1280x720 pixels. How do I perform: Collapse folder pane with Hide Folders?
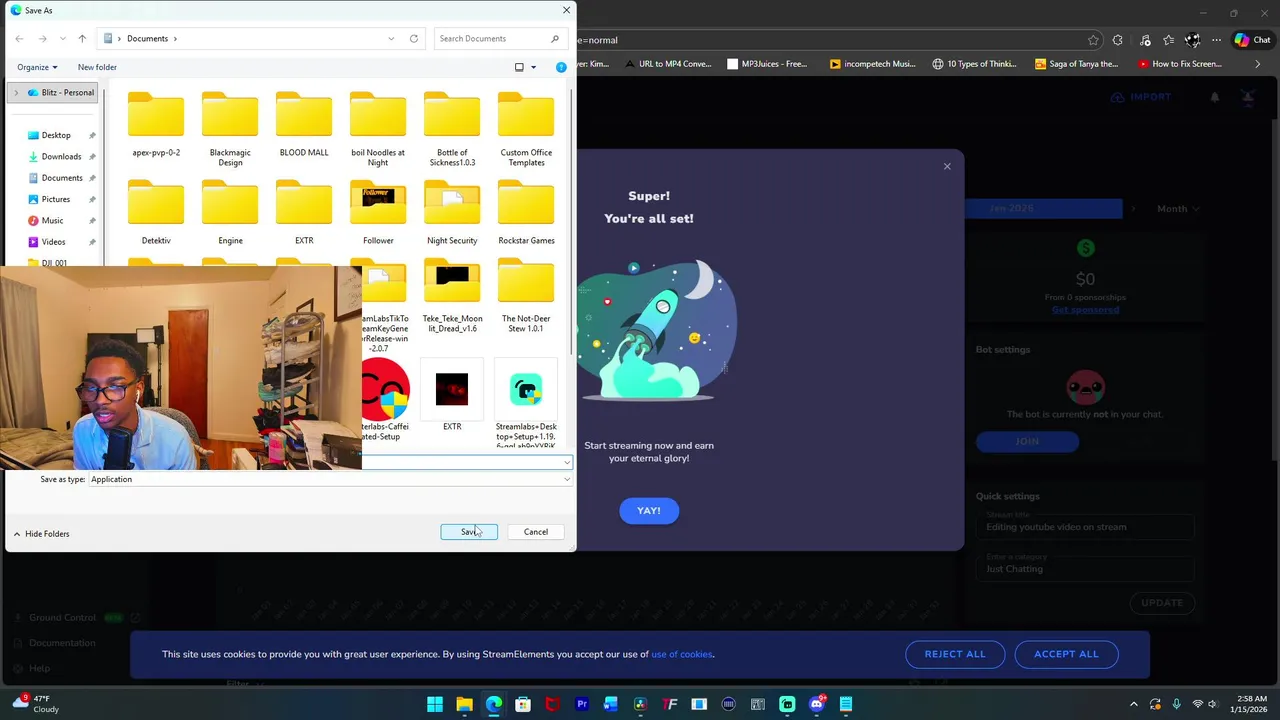pyautogui.click(x=41, y=533)
